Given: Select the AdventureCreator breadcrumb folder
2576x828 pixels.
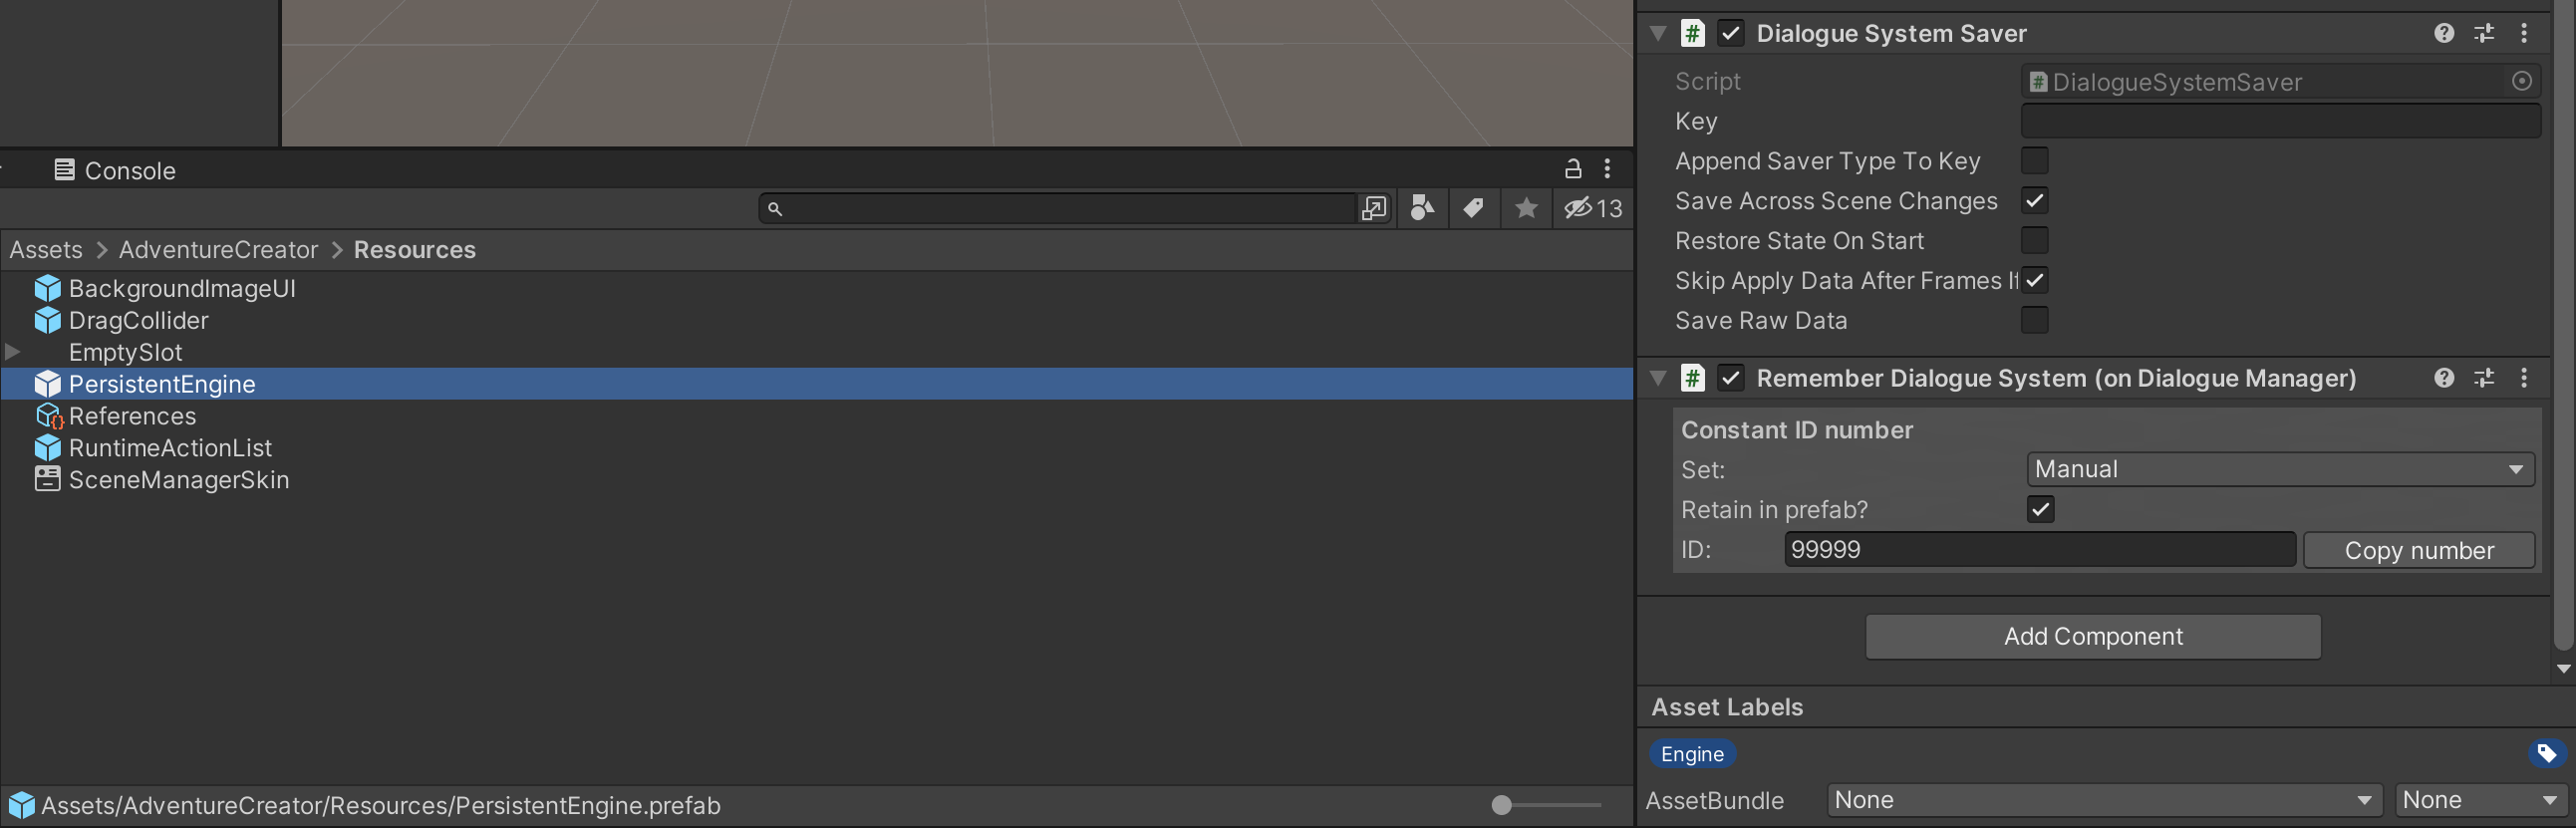Looking at the screenshot, I should (x=218, y=250).
